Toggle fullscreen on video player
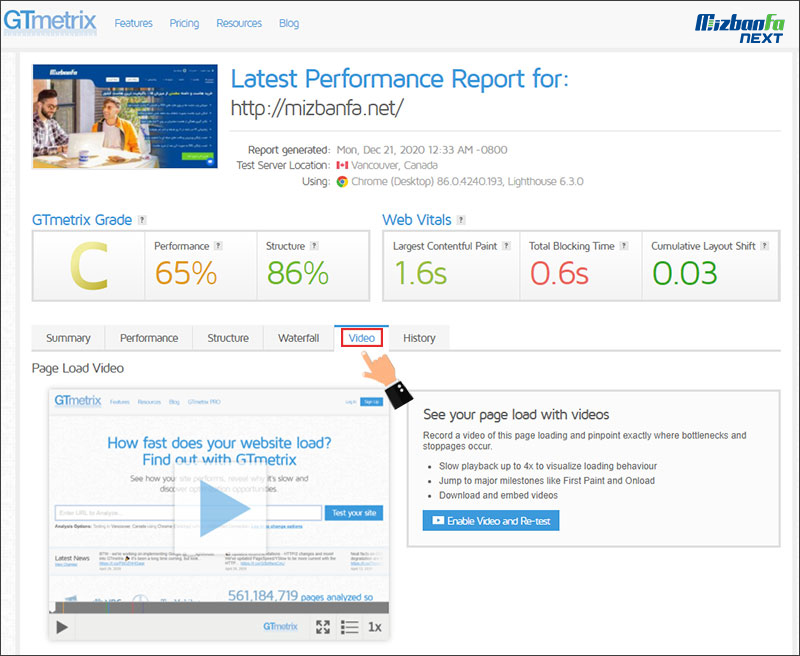Viewport: 800px width, 656px height. pos(322,627)
